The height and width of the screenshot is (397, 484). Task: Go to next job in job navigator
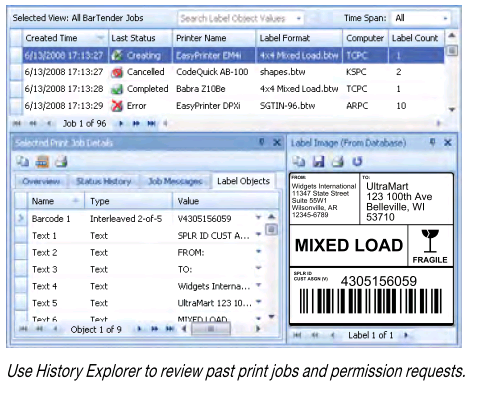click(121, 124)
